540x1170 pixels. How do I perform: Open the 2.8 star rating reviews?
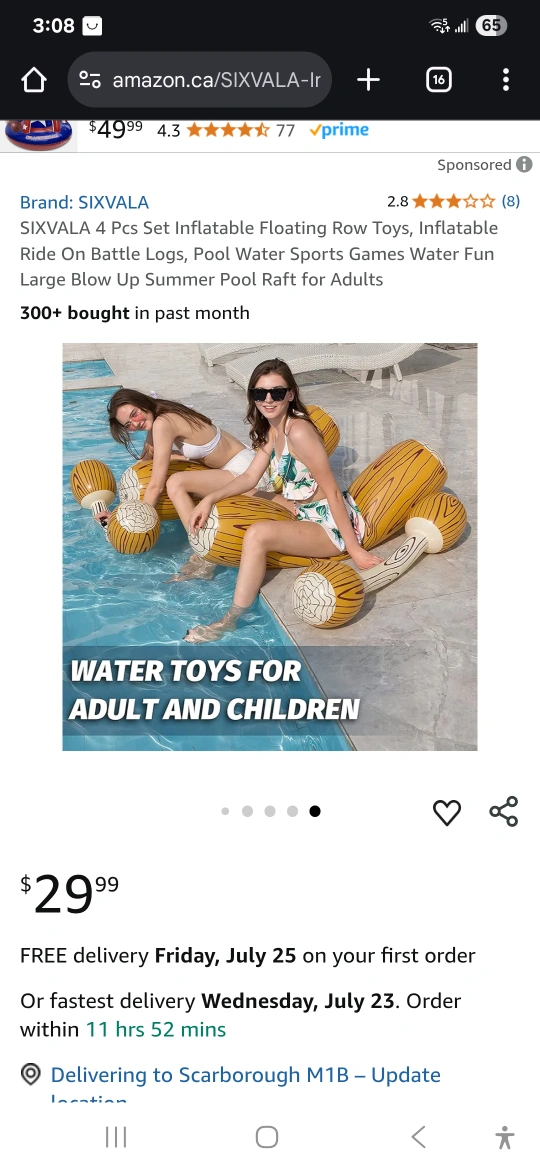click(453, 201)
